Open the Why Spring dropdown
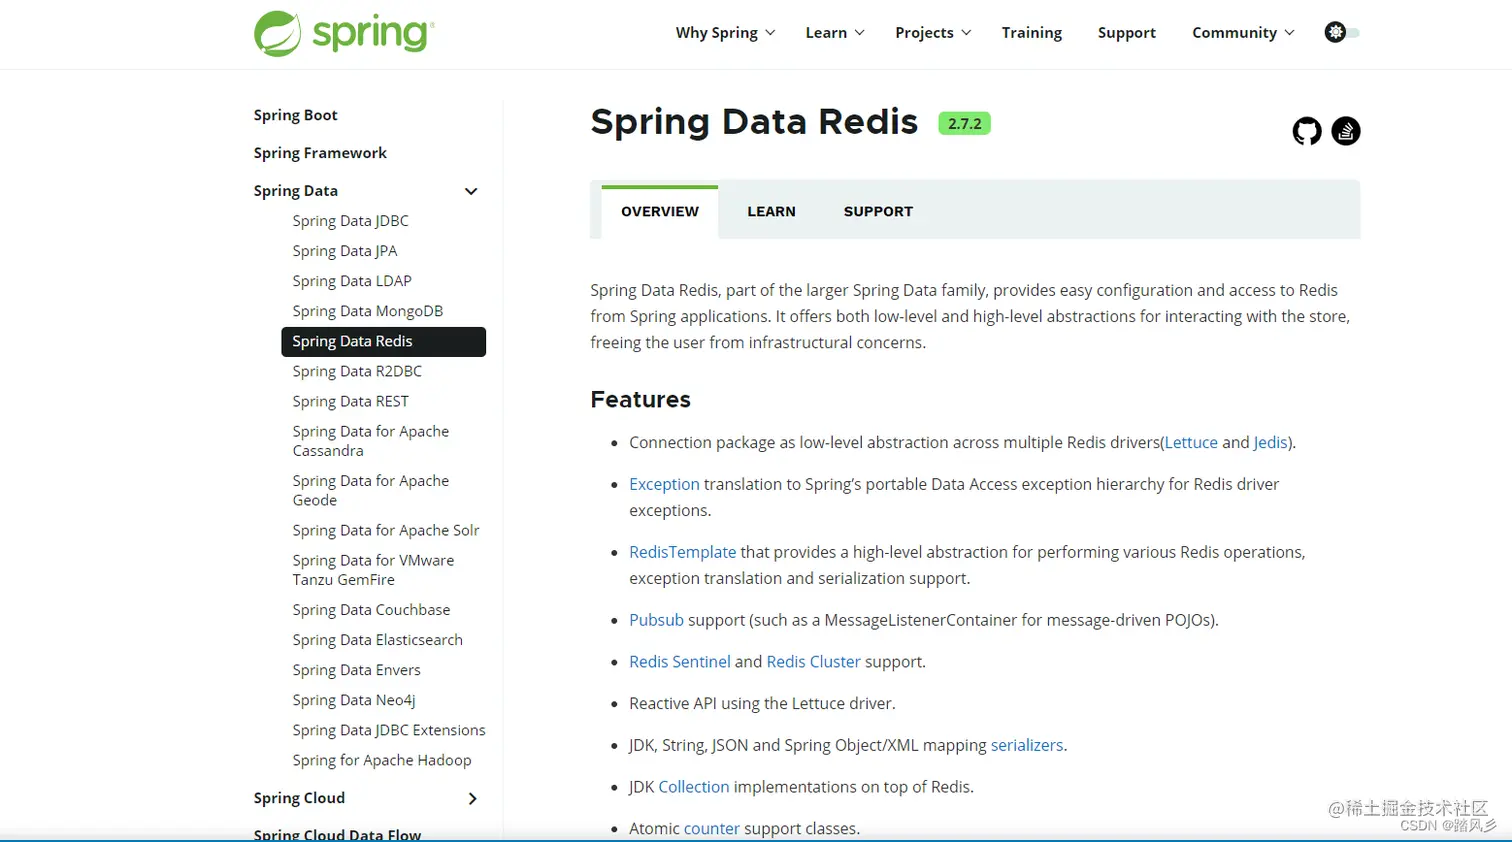This screenshot has height=842, width=1512. click(x=725, y=33)
